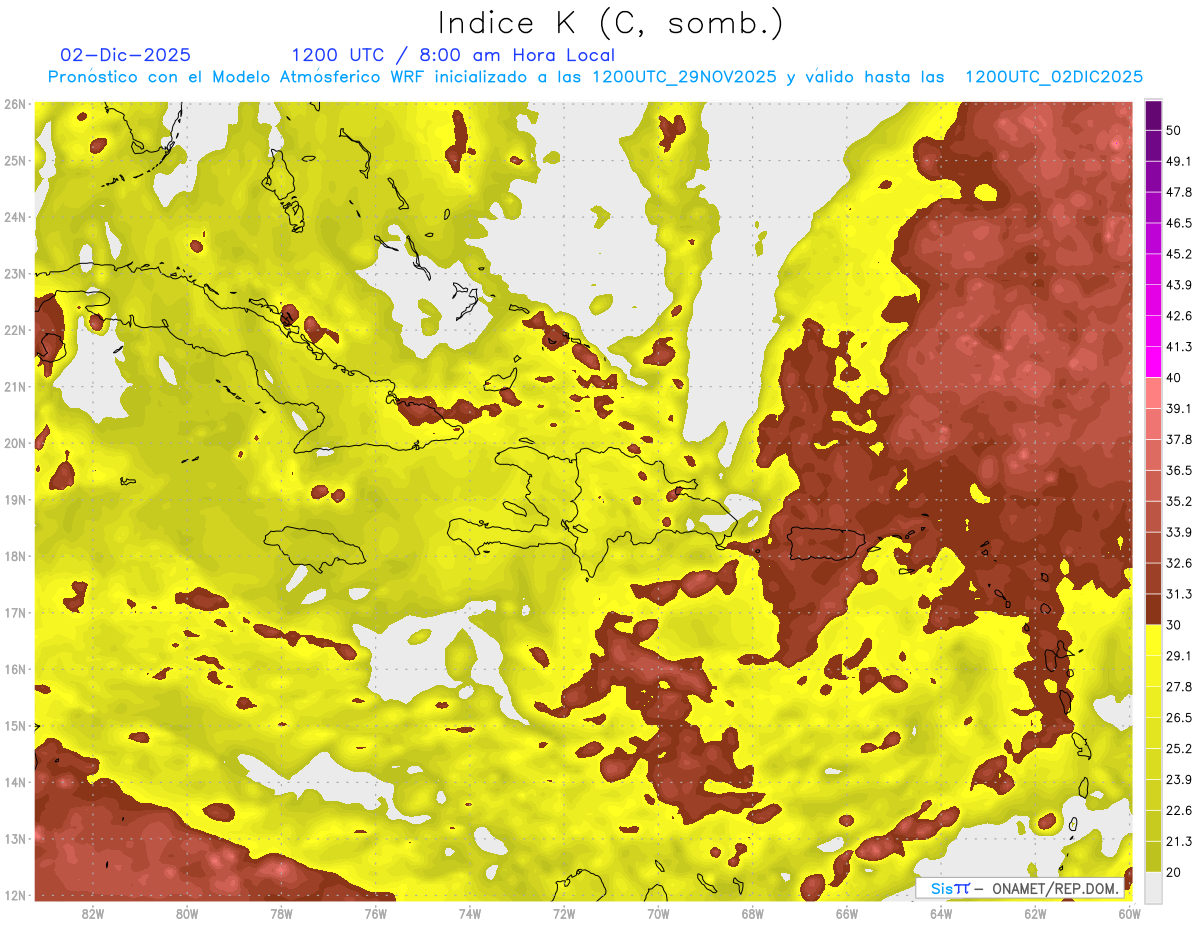Click the latitude label '26N'
This screenshot has width=1200, height=927.
coord(15,104)
